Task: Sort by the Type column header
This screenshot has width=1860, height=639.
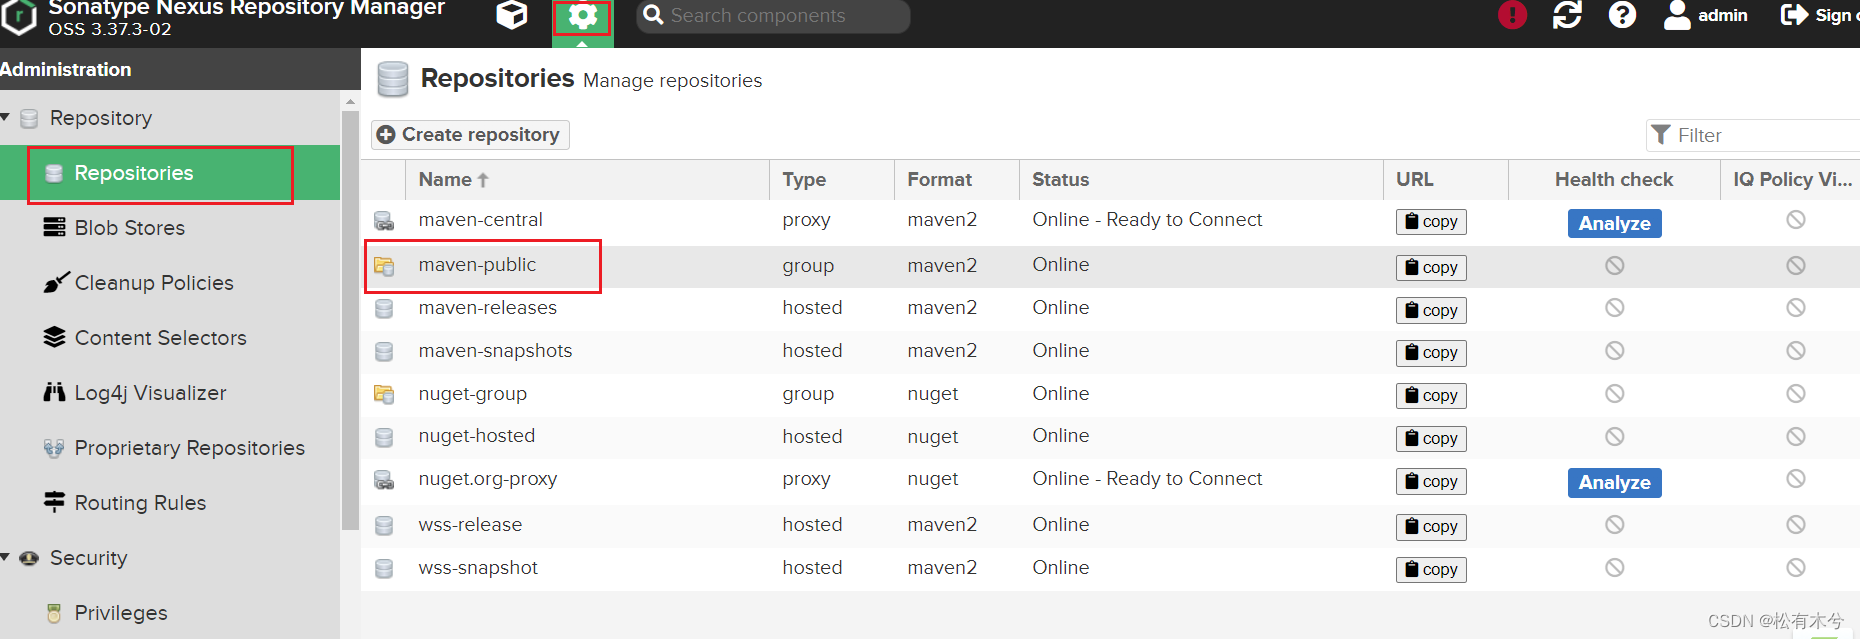Action: (x=832, y=180)
